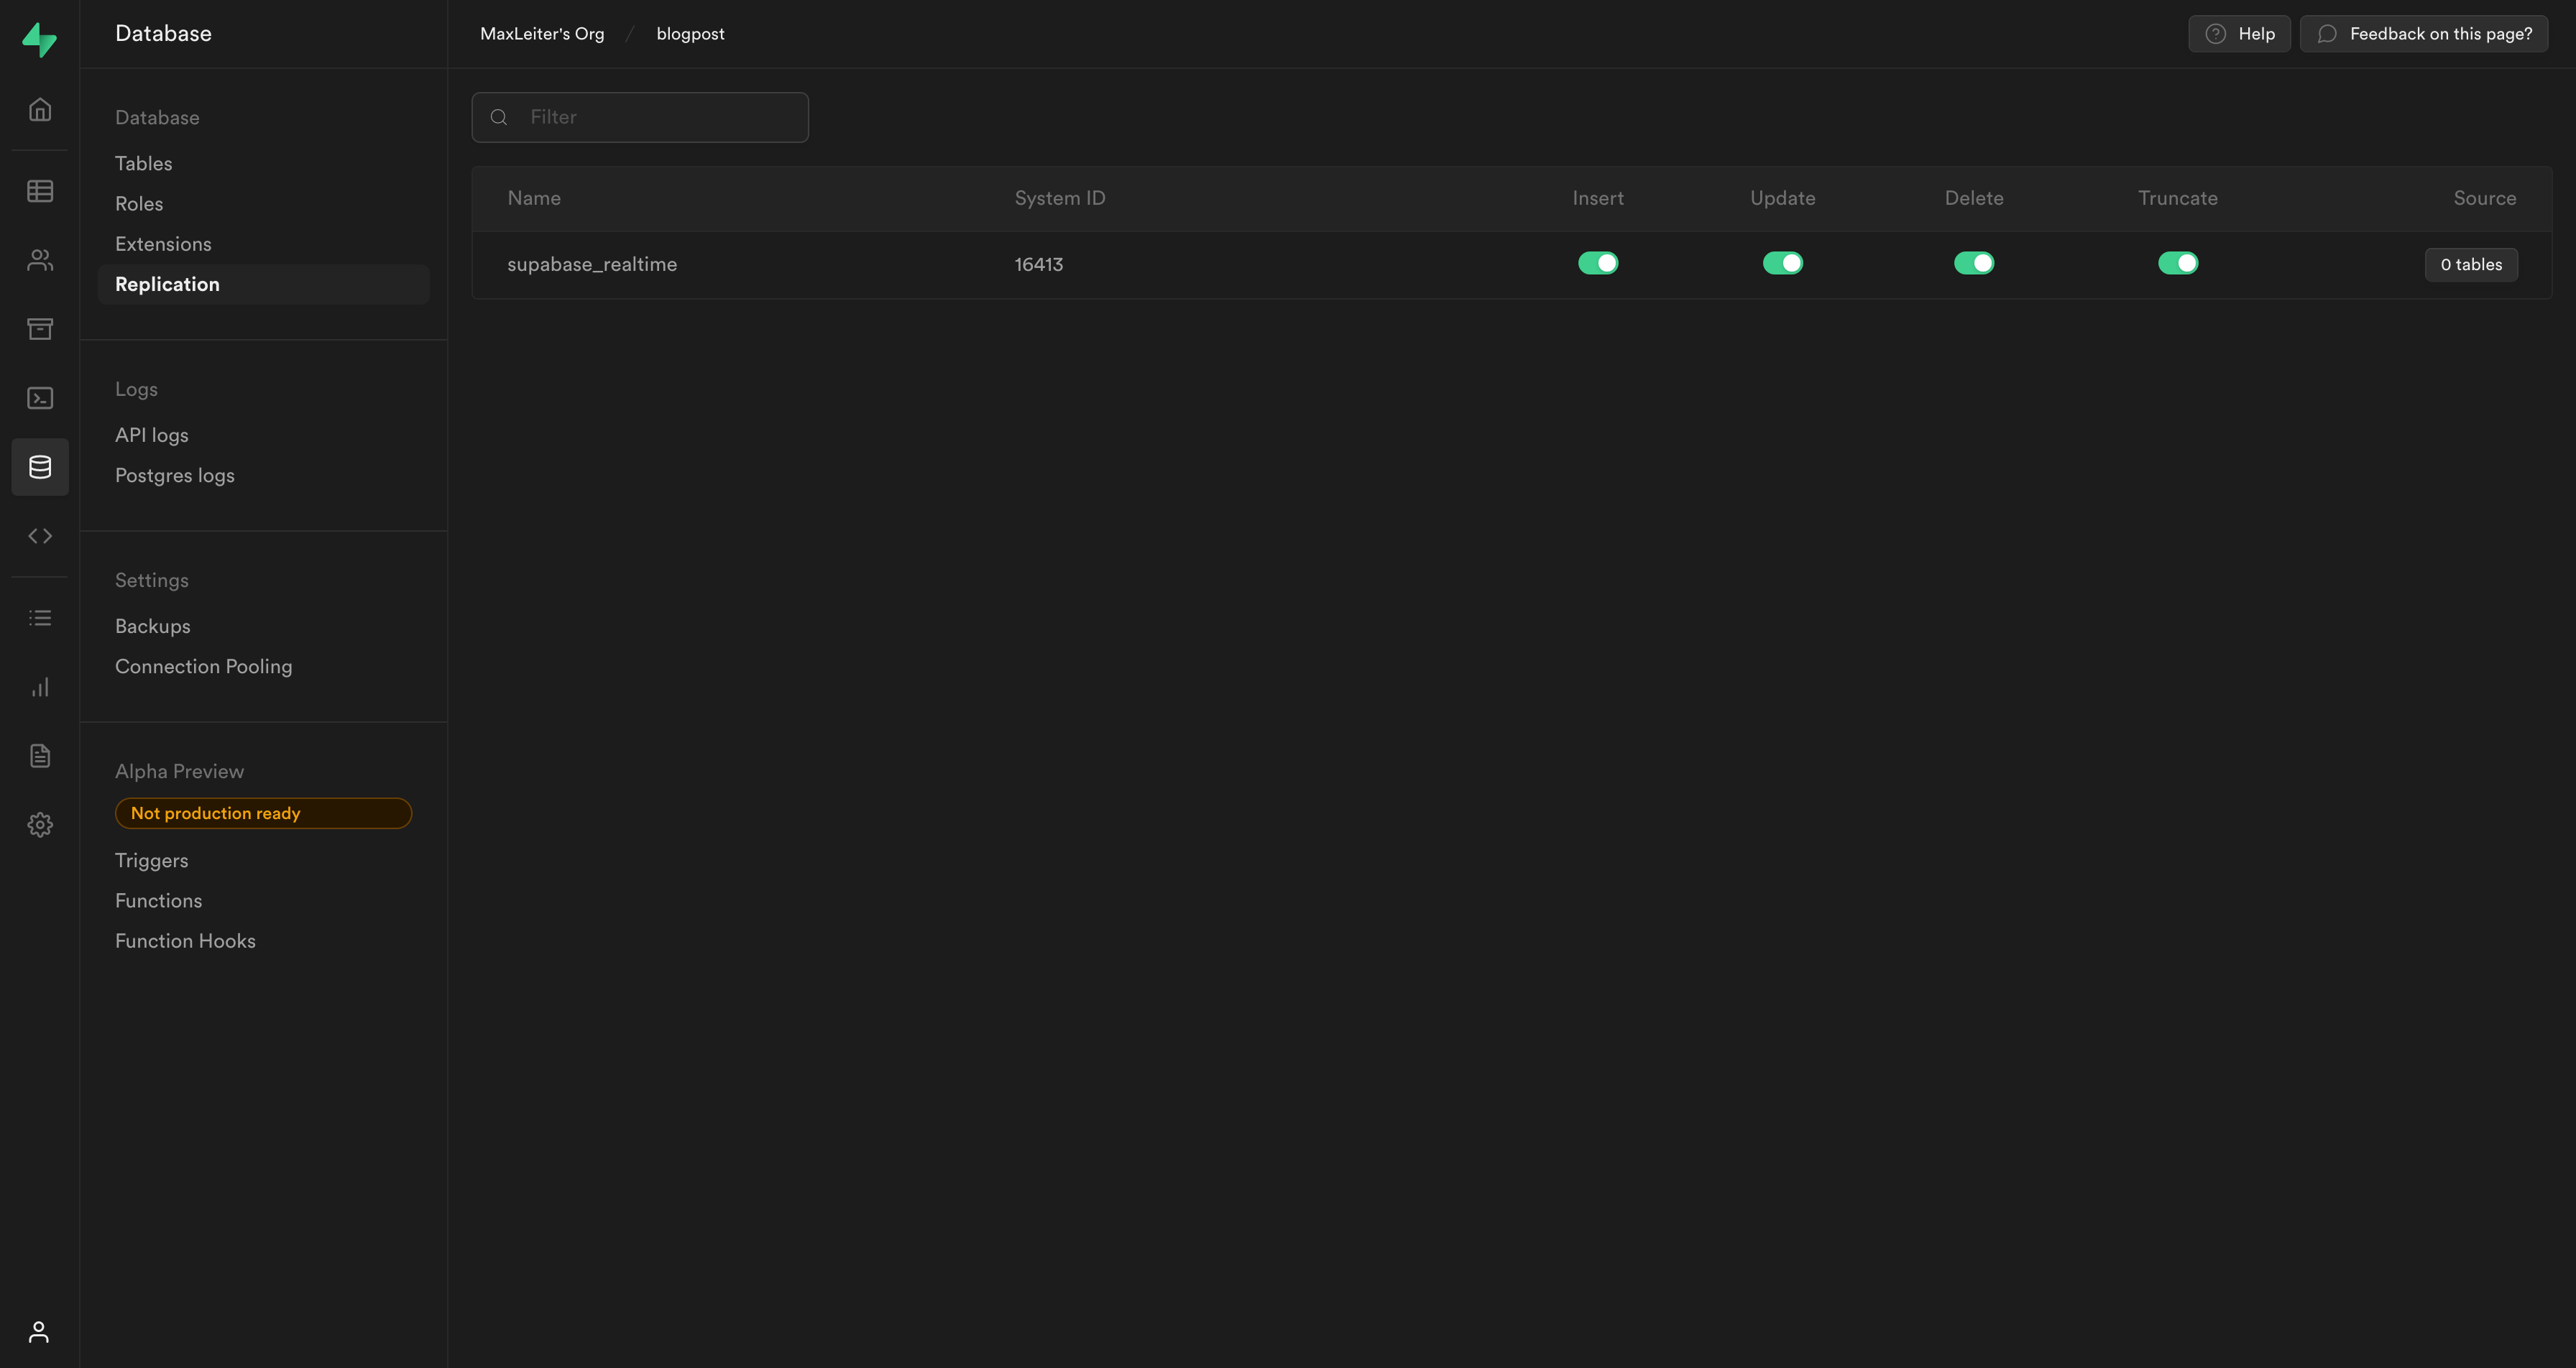Toggle Update replication off
2576x1368 pixels.
(1783, 263)
